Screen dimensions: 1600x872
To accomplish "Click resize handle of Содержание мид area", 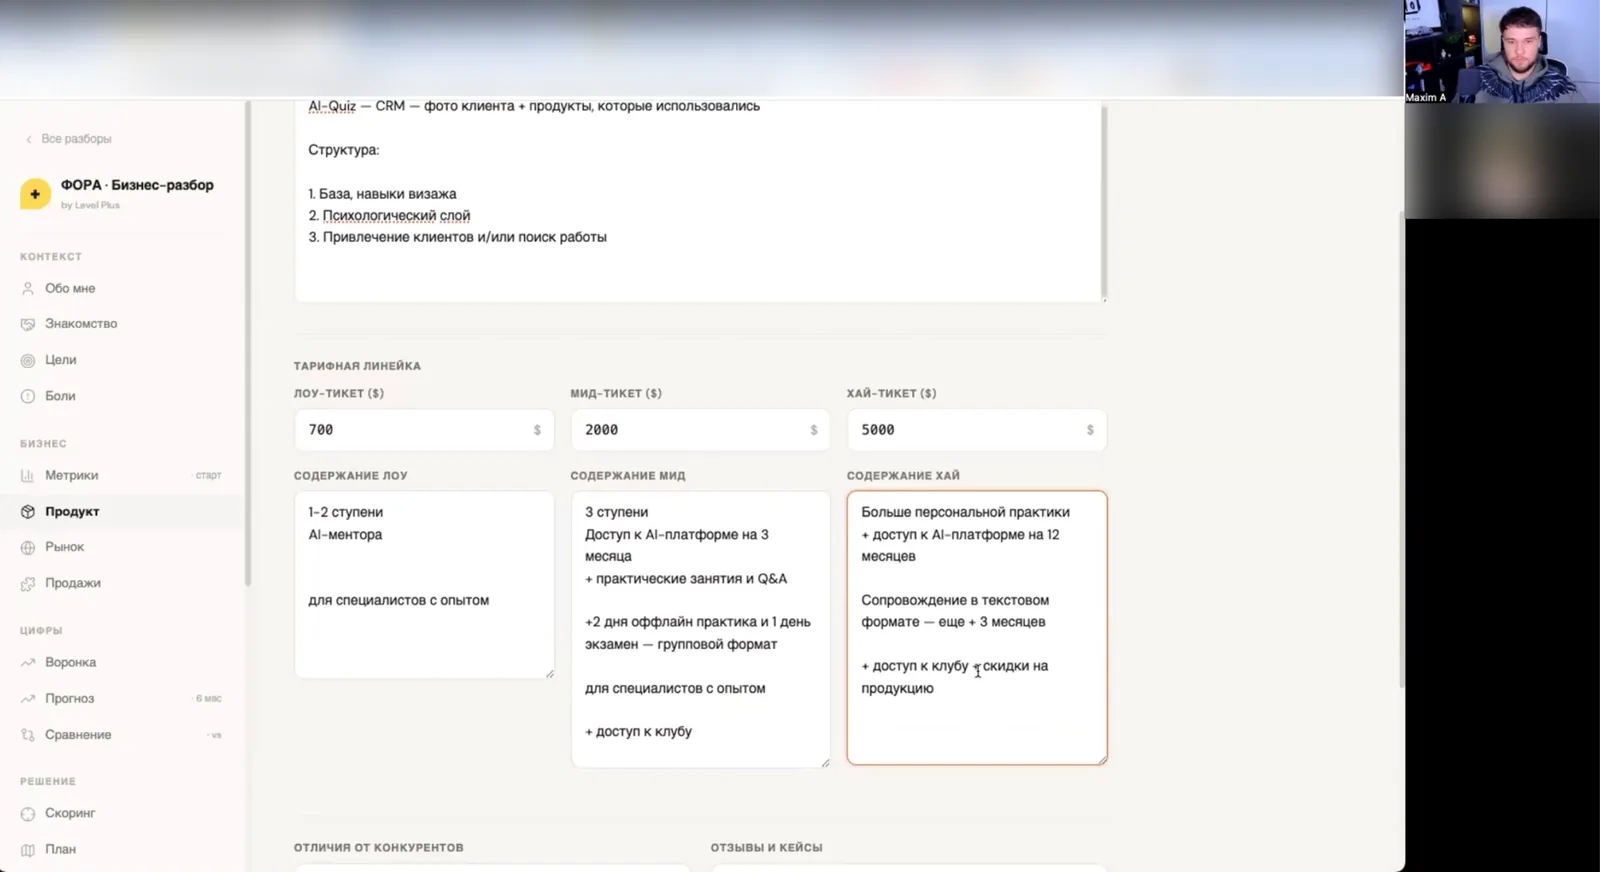I will (x=825, y=763).
